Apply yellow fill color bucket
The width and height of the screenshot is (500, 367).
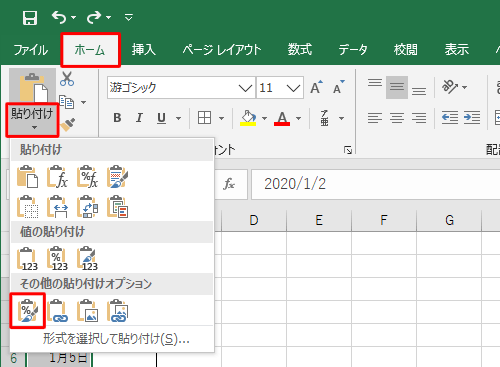[x=248, y=118]
